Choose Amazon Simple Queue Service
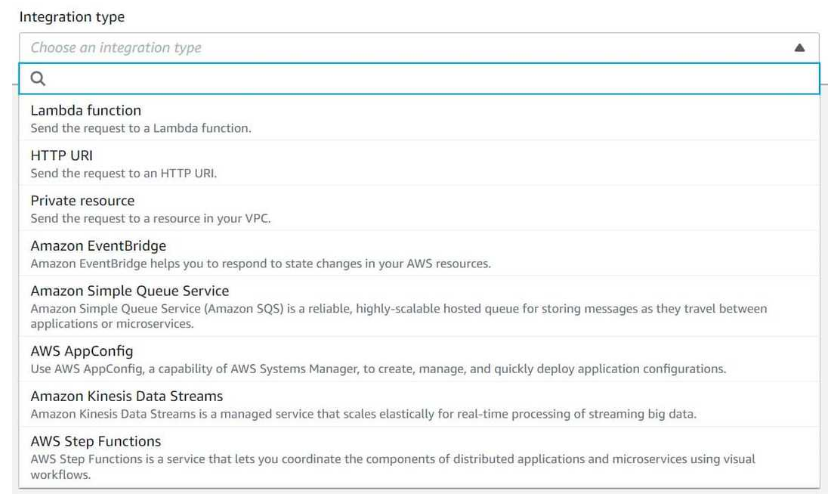 [x=419, y=306]
